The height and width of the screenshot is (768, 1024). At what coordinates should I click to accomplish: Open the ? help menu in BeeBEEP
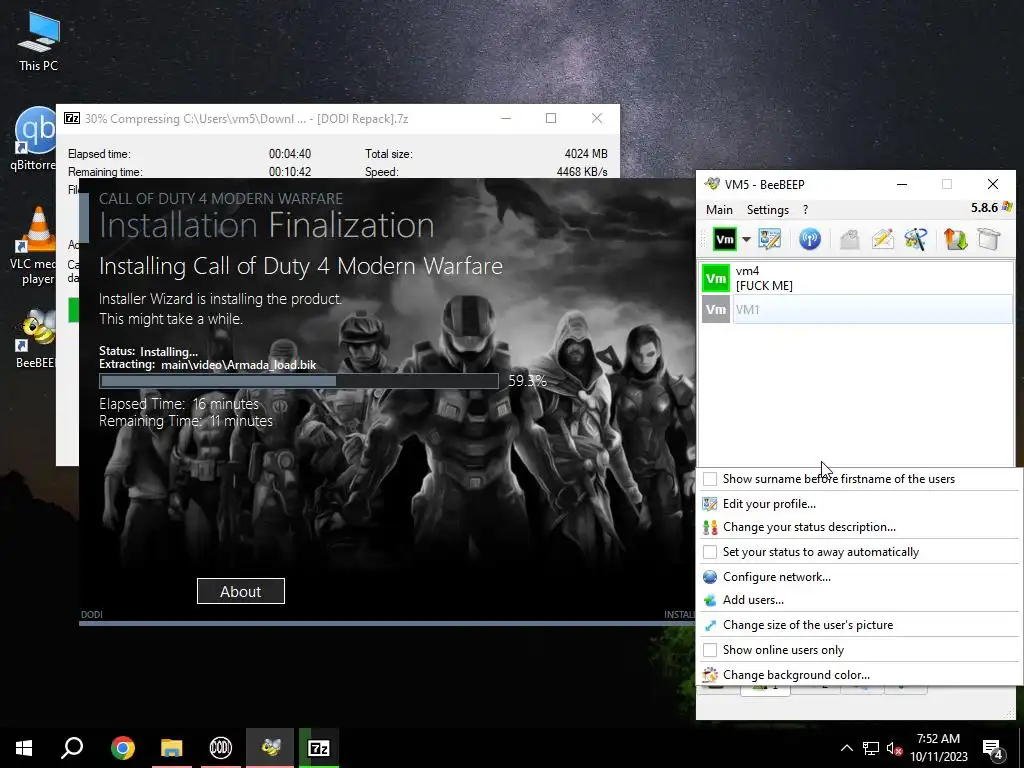[805, 210]
